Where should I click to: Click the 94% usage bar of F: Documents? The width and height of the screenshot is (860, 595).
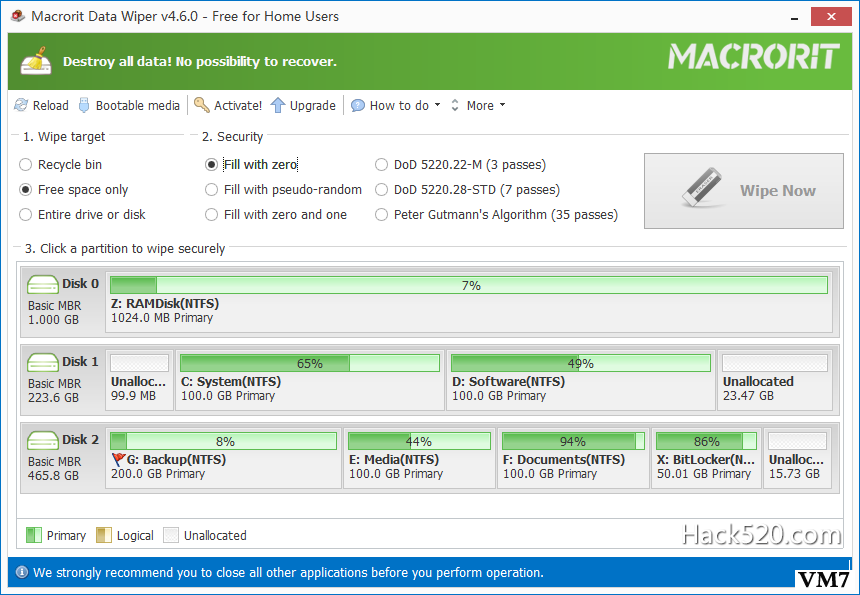click(573, 441)
